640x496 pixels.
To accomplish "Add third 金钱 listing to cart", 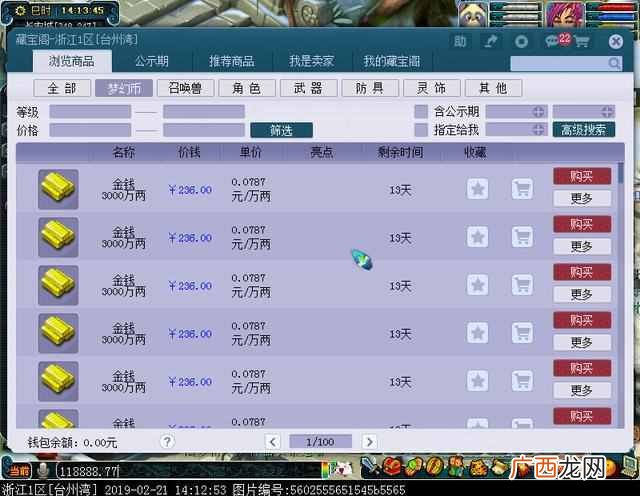I will (x=522, y=285).
